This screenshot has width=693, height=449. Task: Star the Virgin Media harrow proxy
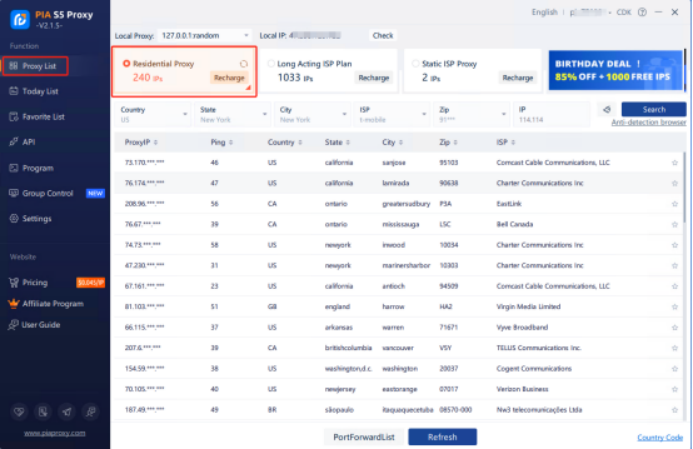point(674,307)
